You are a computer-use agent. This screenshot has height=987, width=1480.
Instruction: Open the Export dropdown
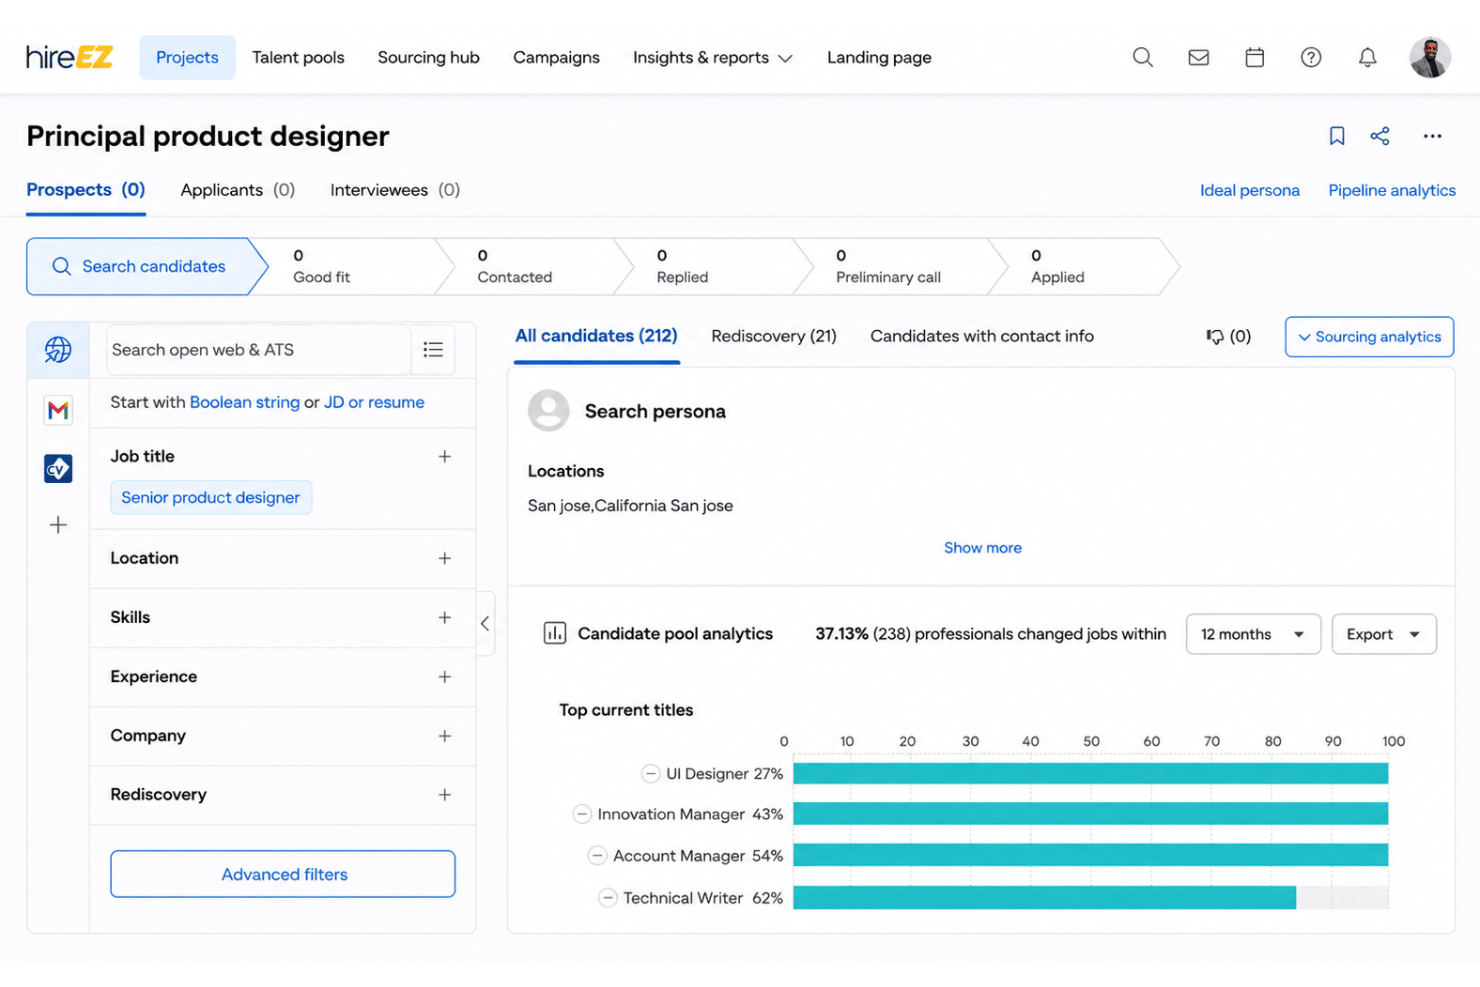[x=1384, y=634]
